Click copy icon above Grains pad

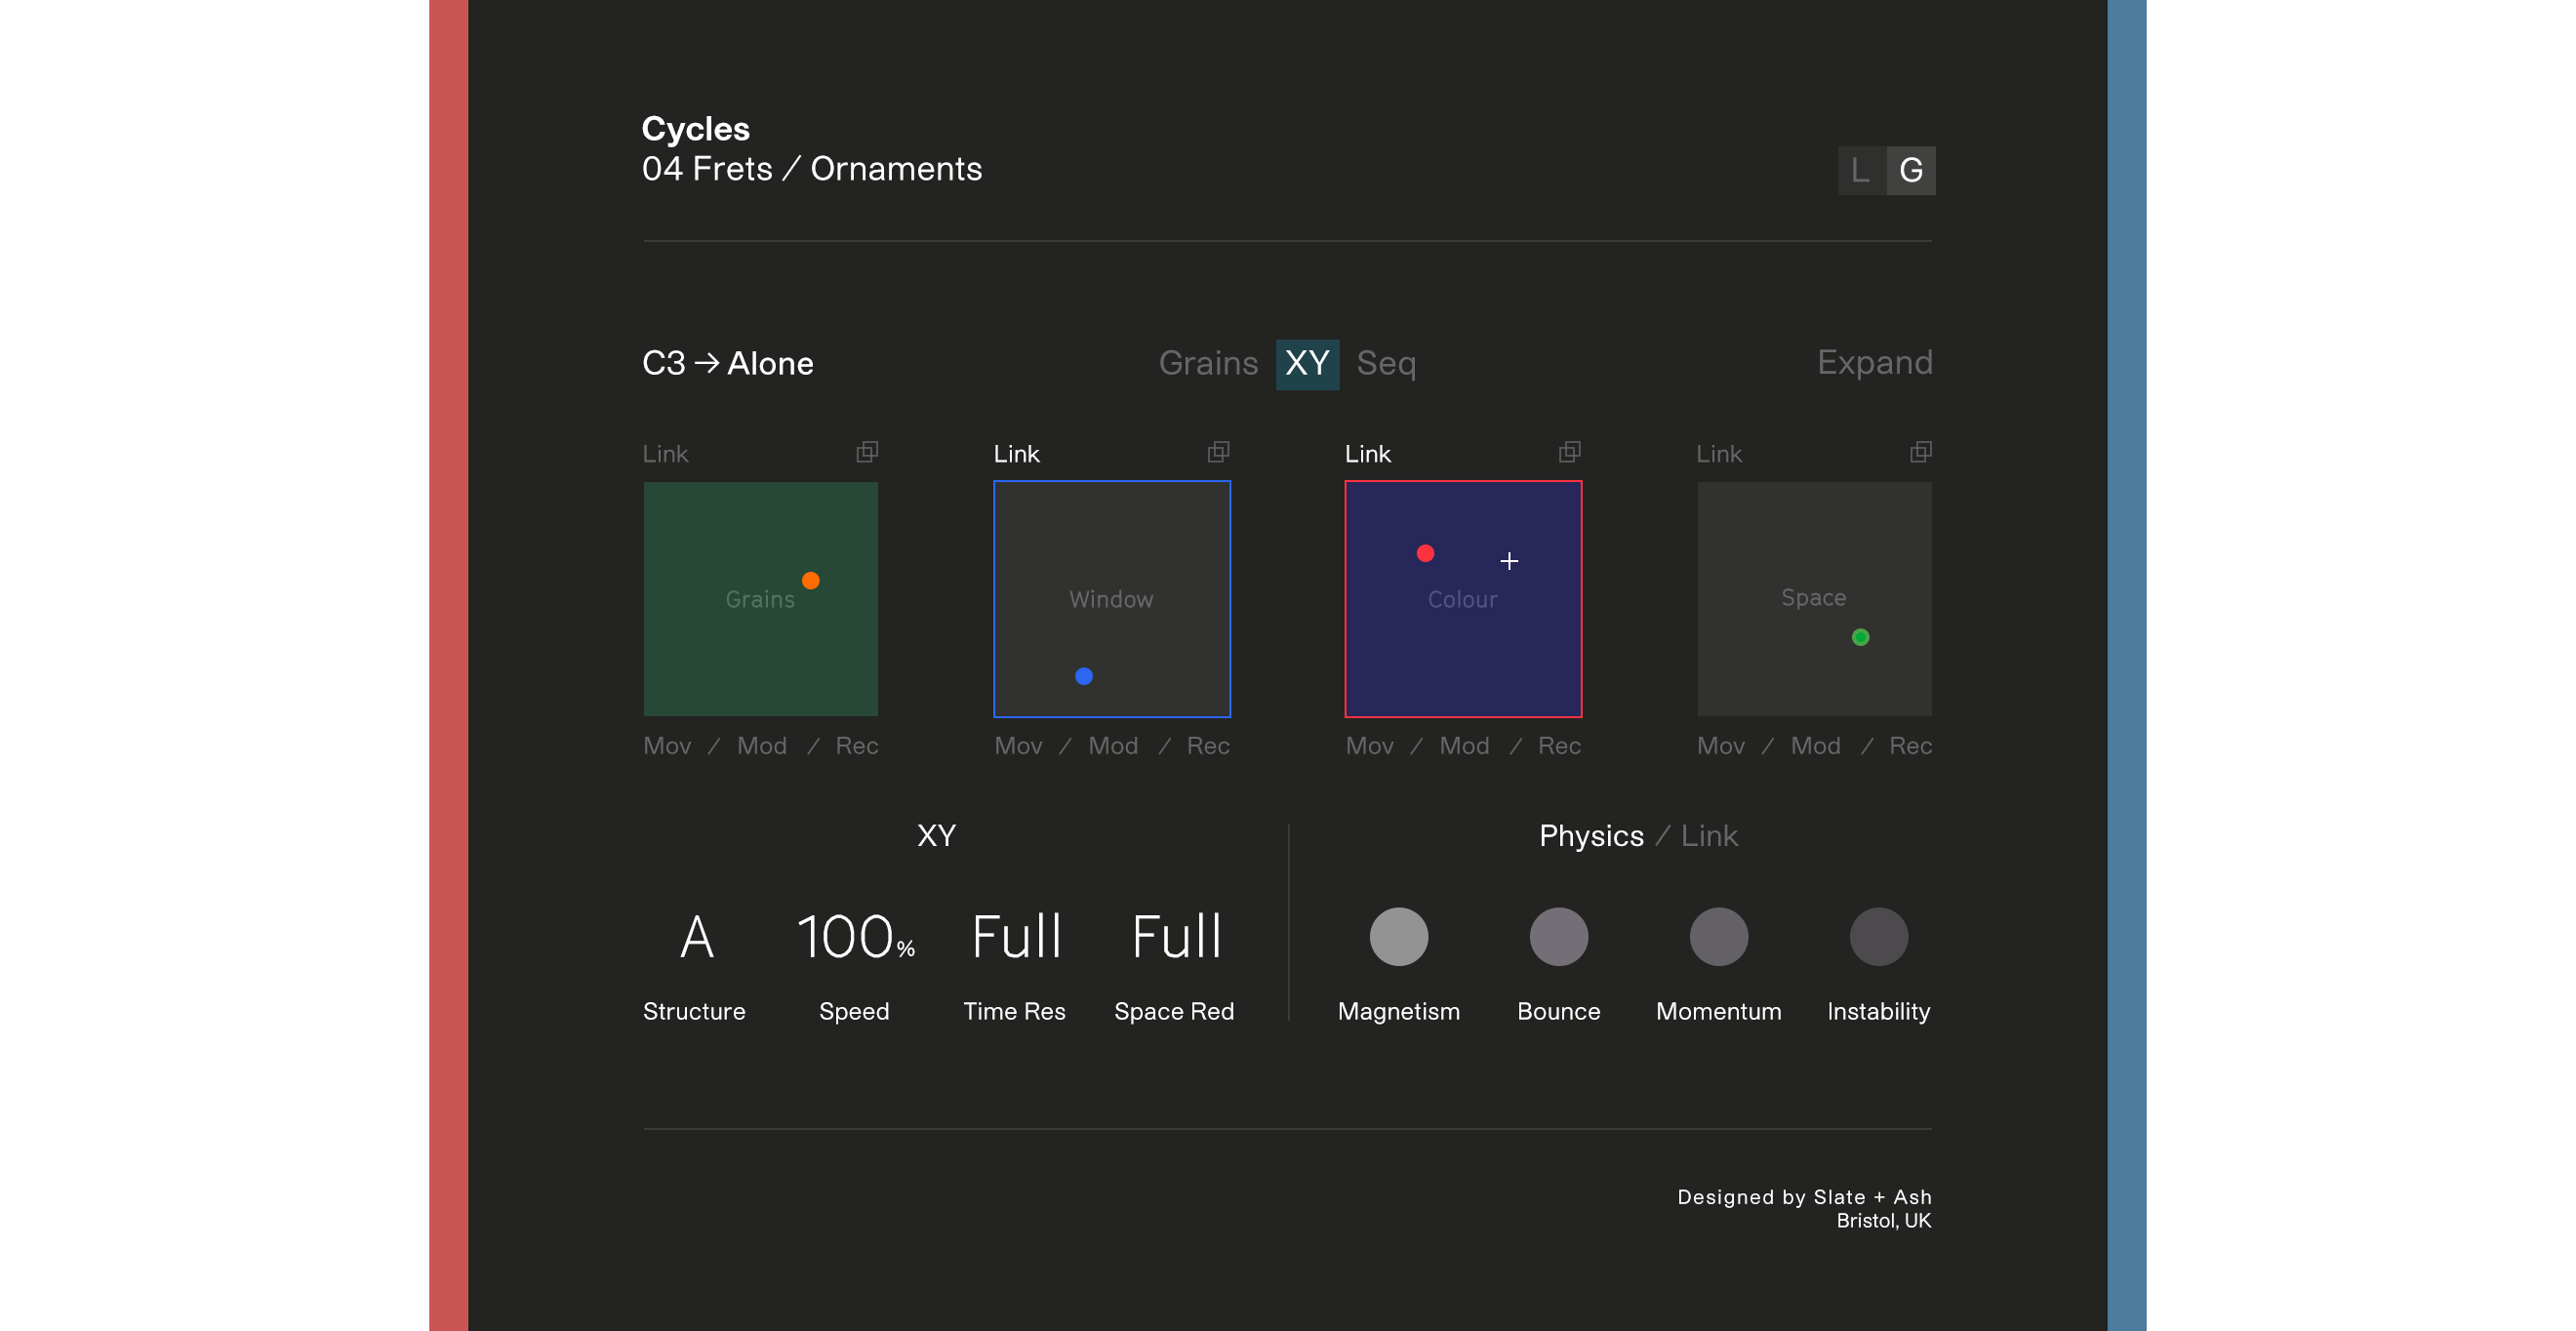[x=867, y=452]
